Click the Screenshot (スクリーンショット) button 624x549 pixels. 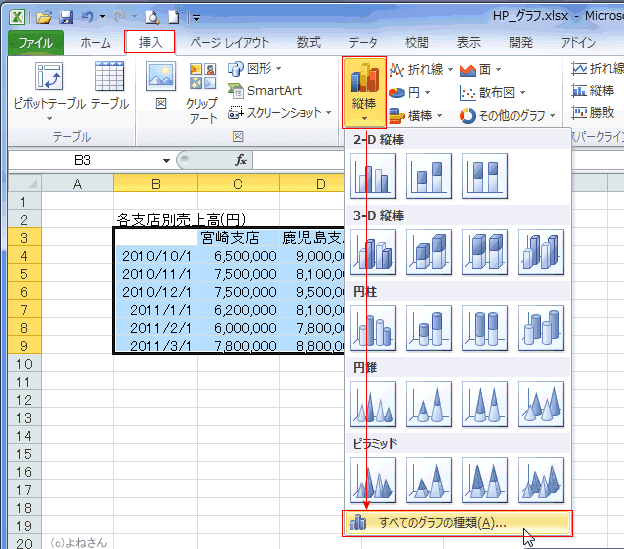(x=282, y=113)
